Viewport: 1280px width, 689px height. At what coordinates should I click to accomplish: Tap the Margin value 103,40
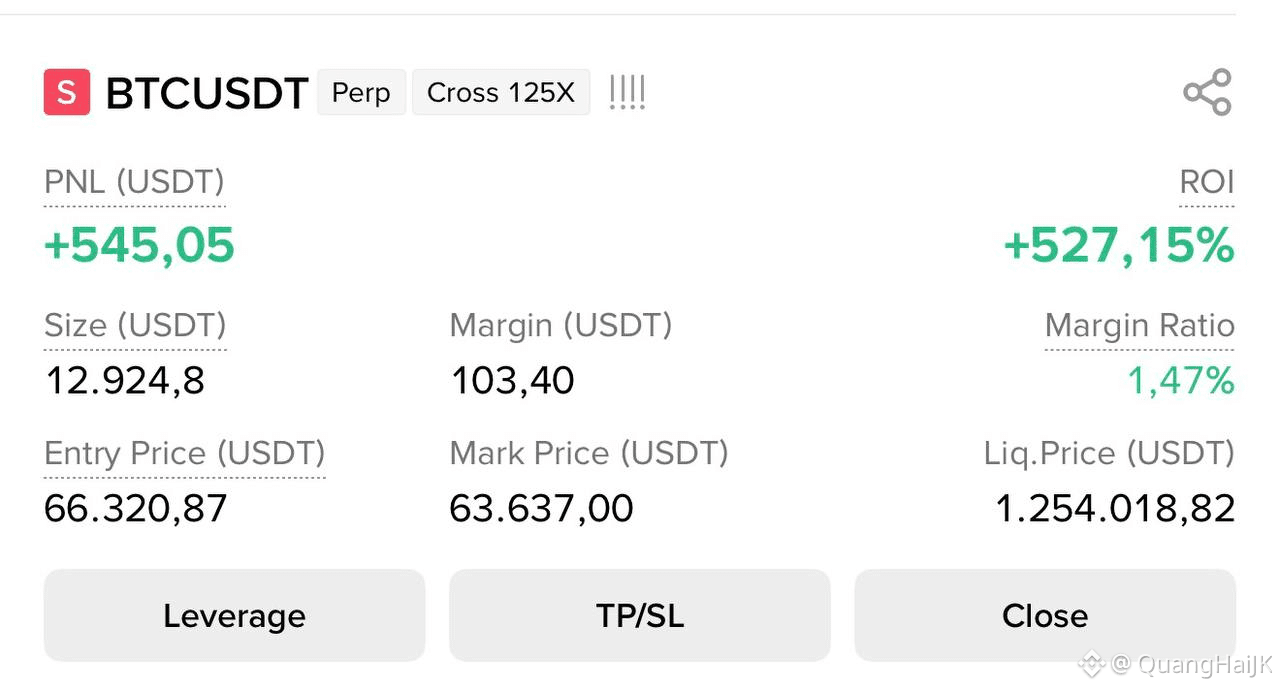[512, 381]
